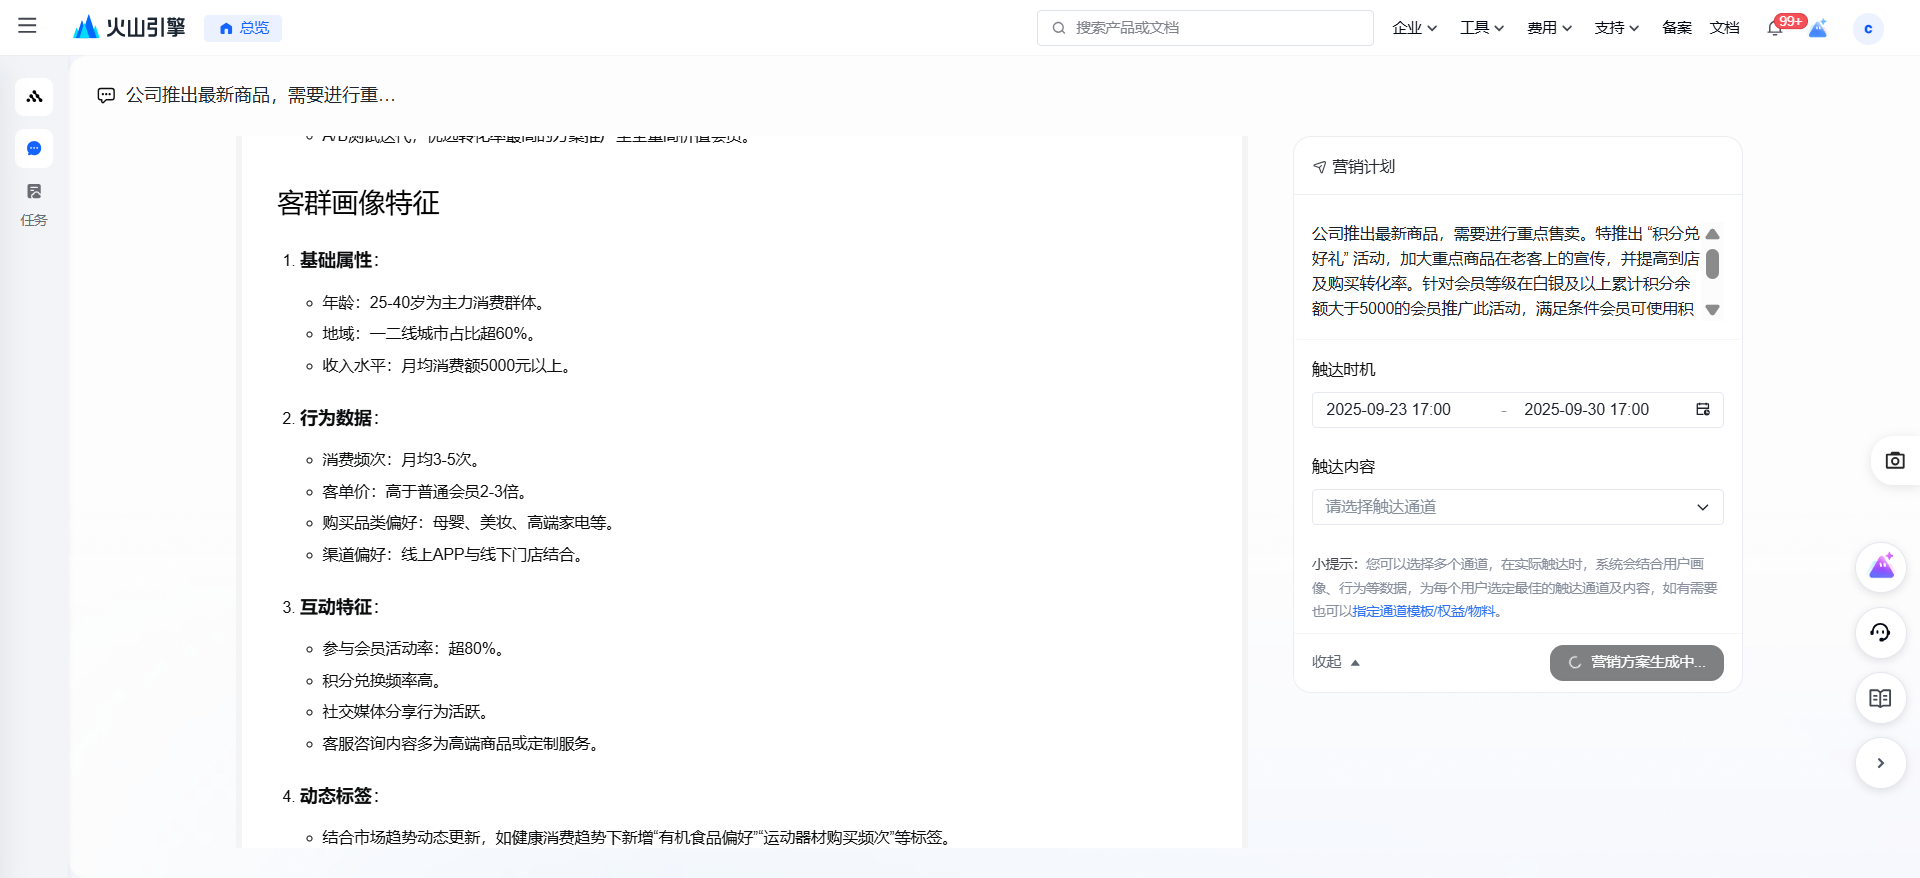Click the 积分兑换频率高 bullet text
Viewport: 1920px width, 878px height.
click(x=384, y=681)
